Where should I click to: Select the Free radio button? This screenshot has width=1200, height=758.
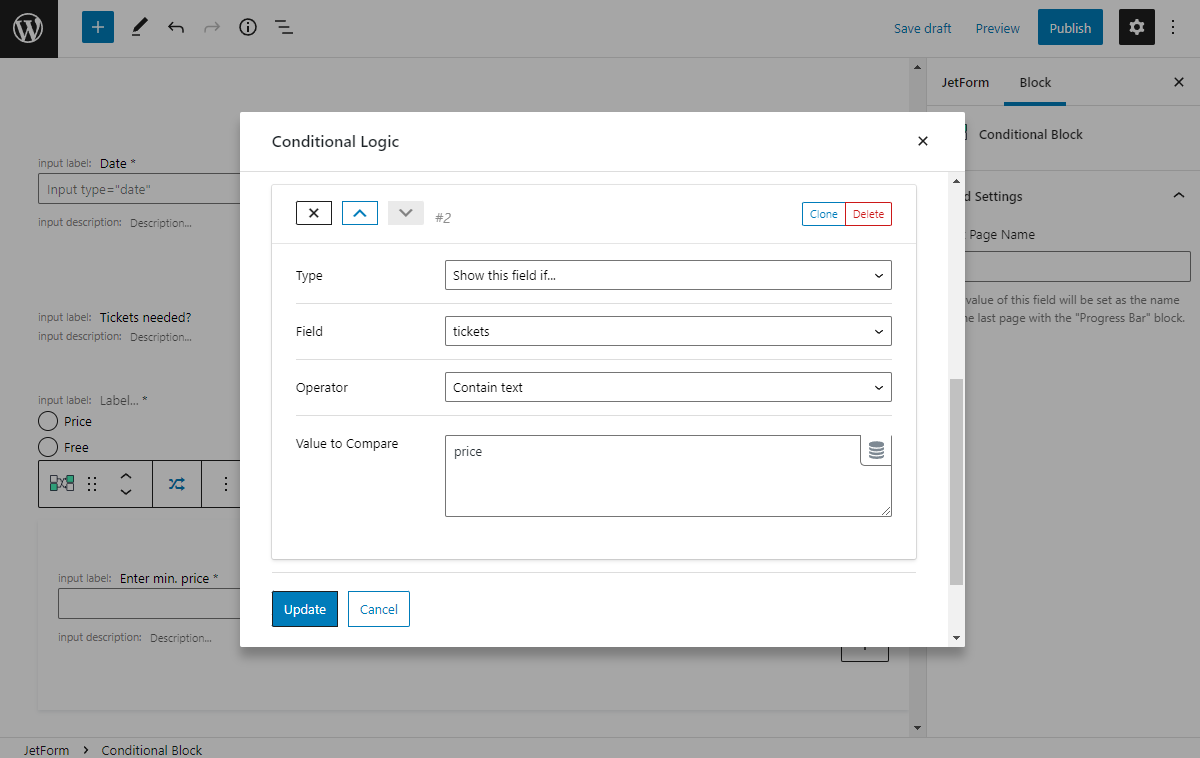click(47, 447)
